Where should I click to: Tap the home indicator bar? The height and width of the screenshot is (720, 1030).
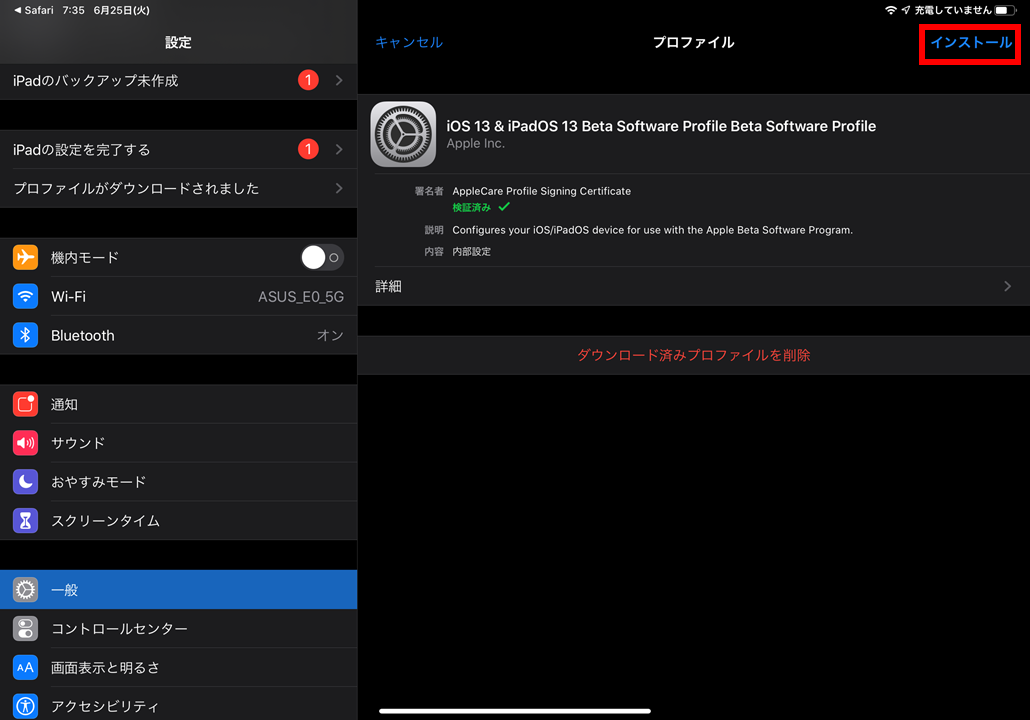tap(514, 711)
